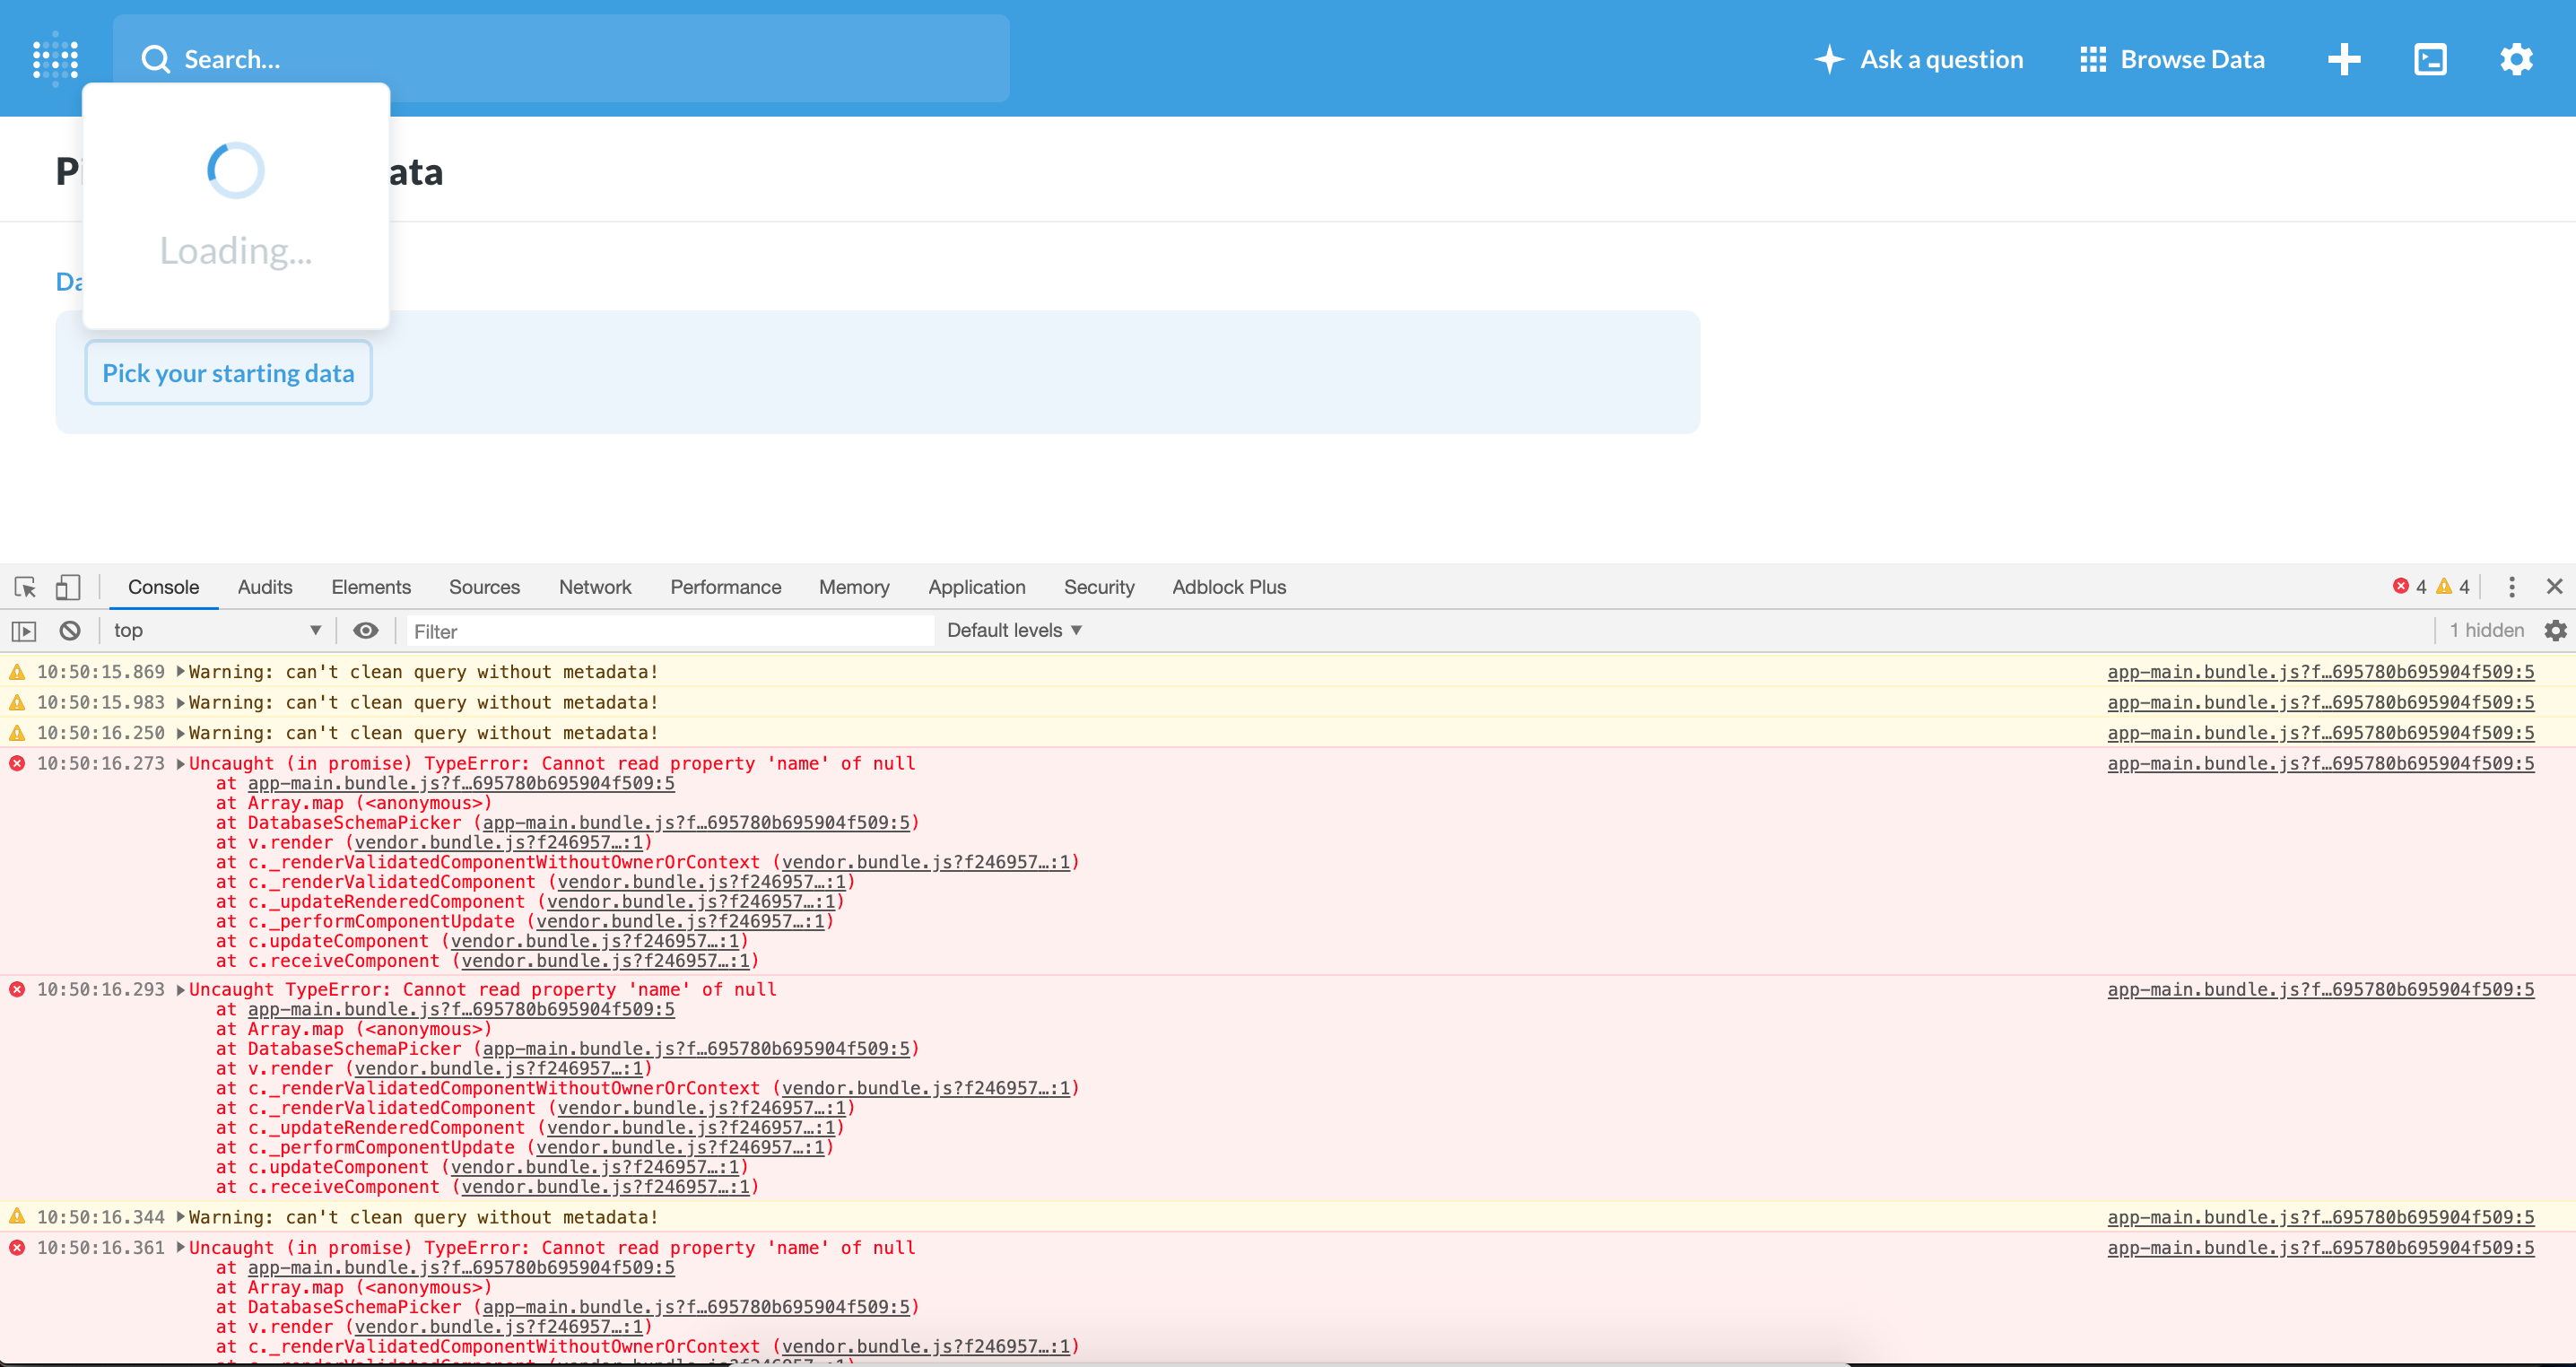Open the Default levels dropdown
The height and width of the screenshot is (1367, 2576).
1013,630
